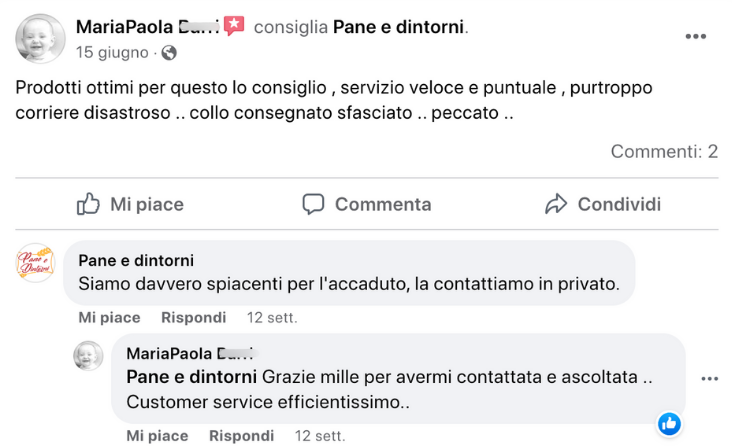Open Pane e dintorni link in post header

click(398, 27)
